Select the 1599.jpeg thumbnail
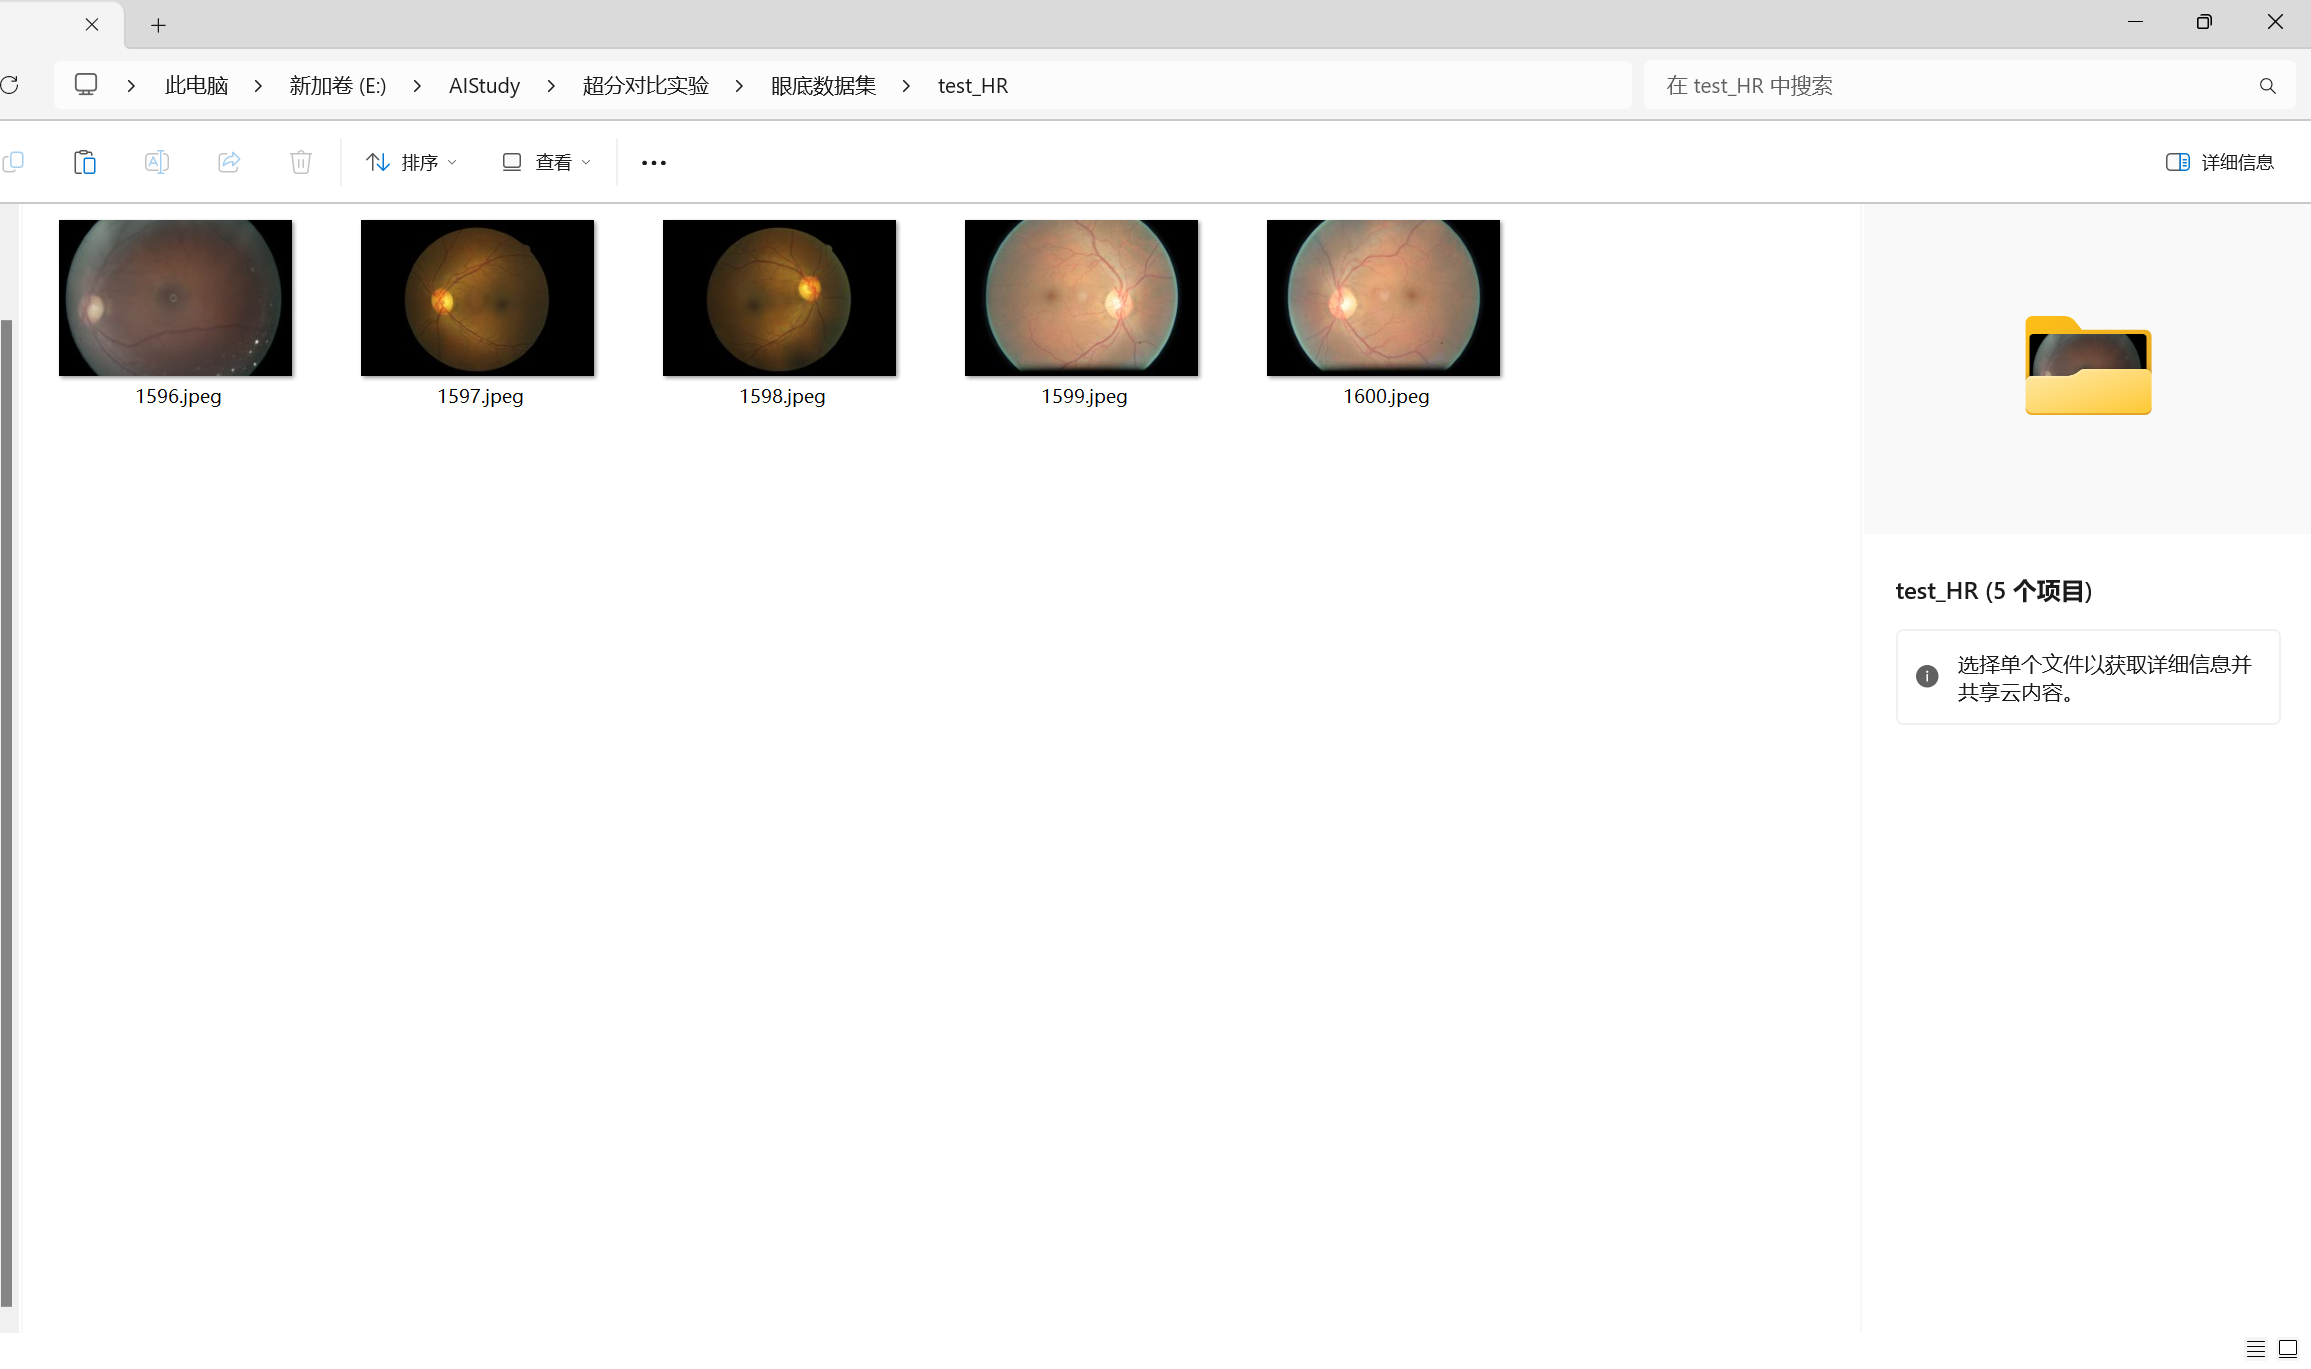This screenshot has width=2311, height=1369. point(1081,299)
